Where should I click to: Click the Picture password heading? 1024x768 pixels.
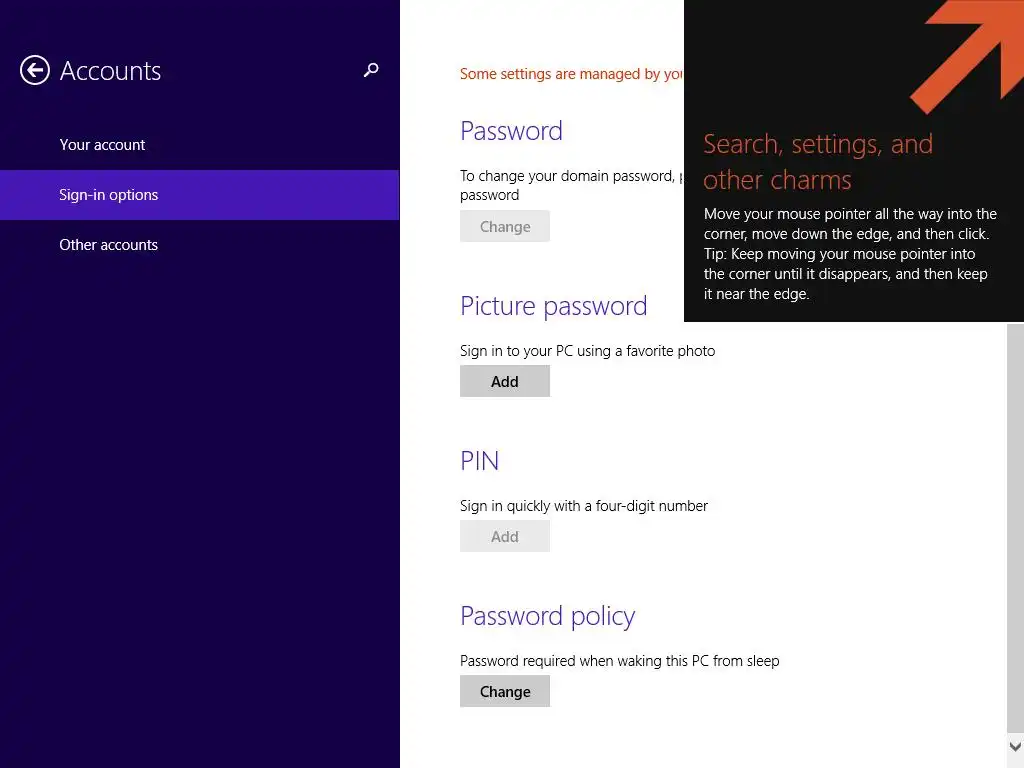[554, 306]
